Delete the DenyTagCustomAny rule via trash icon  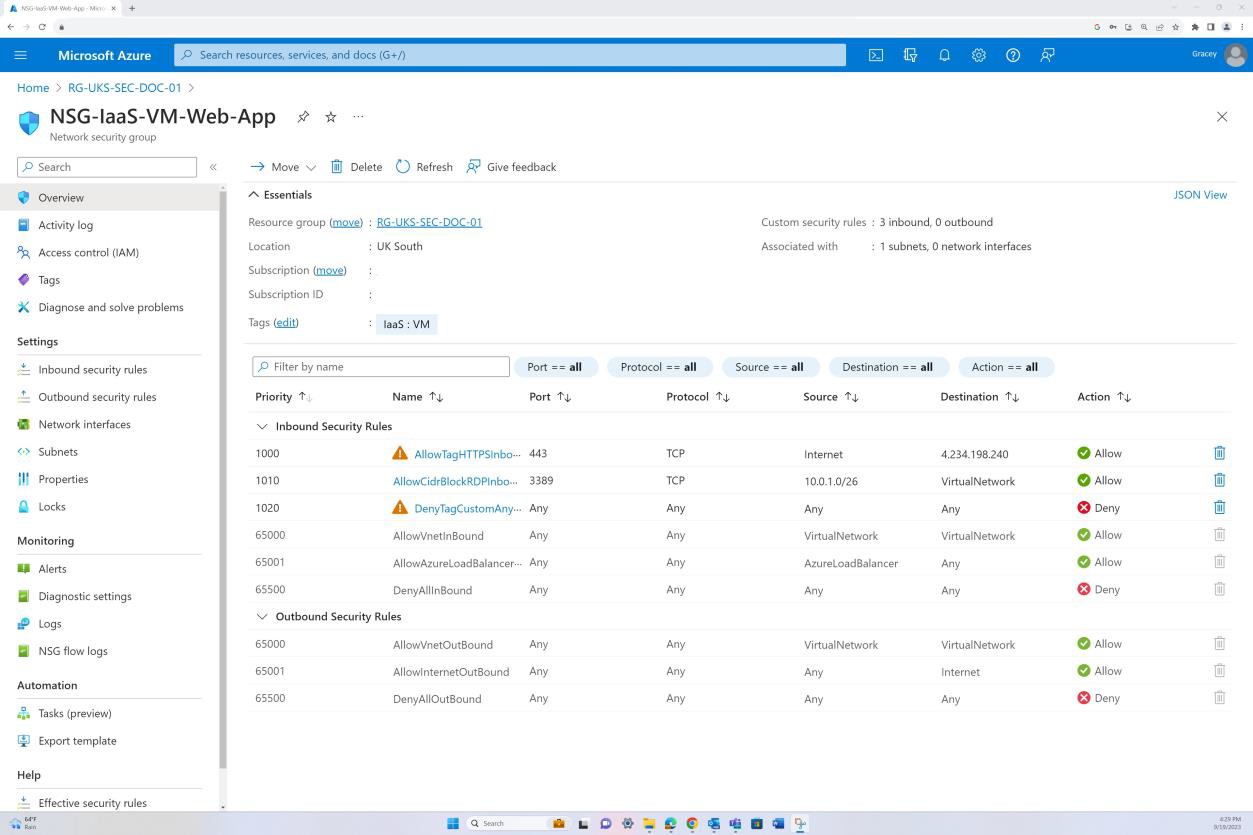tap(1219, 507)
